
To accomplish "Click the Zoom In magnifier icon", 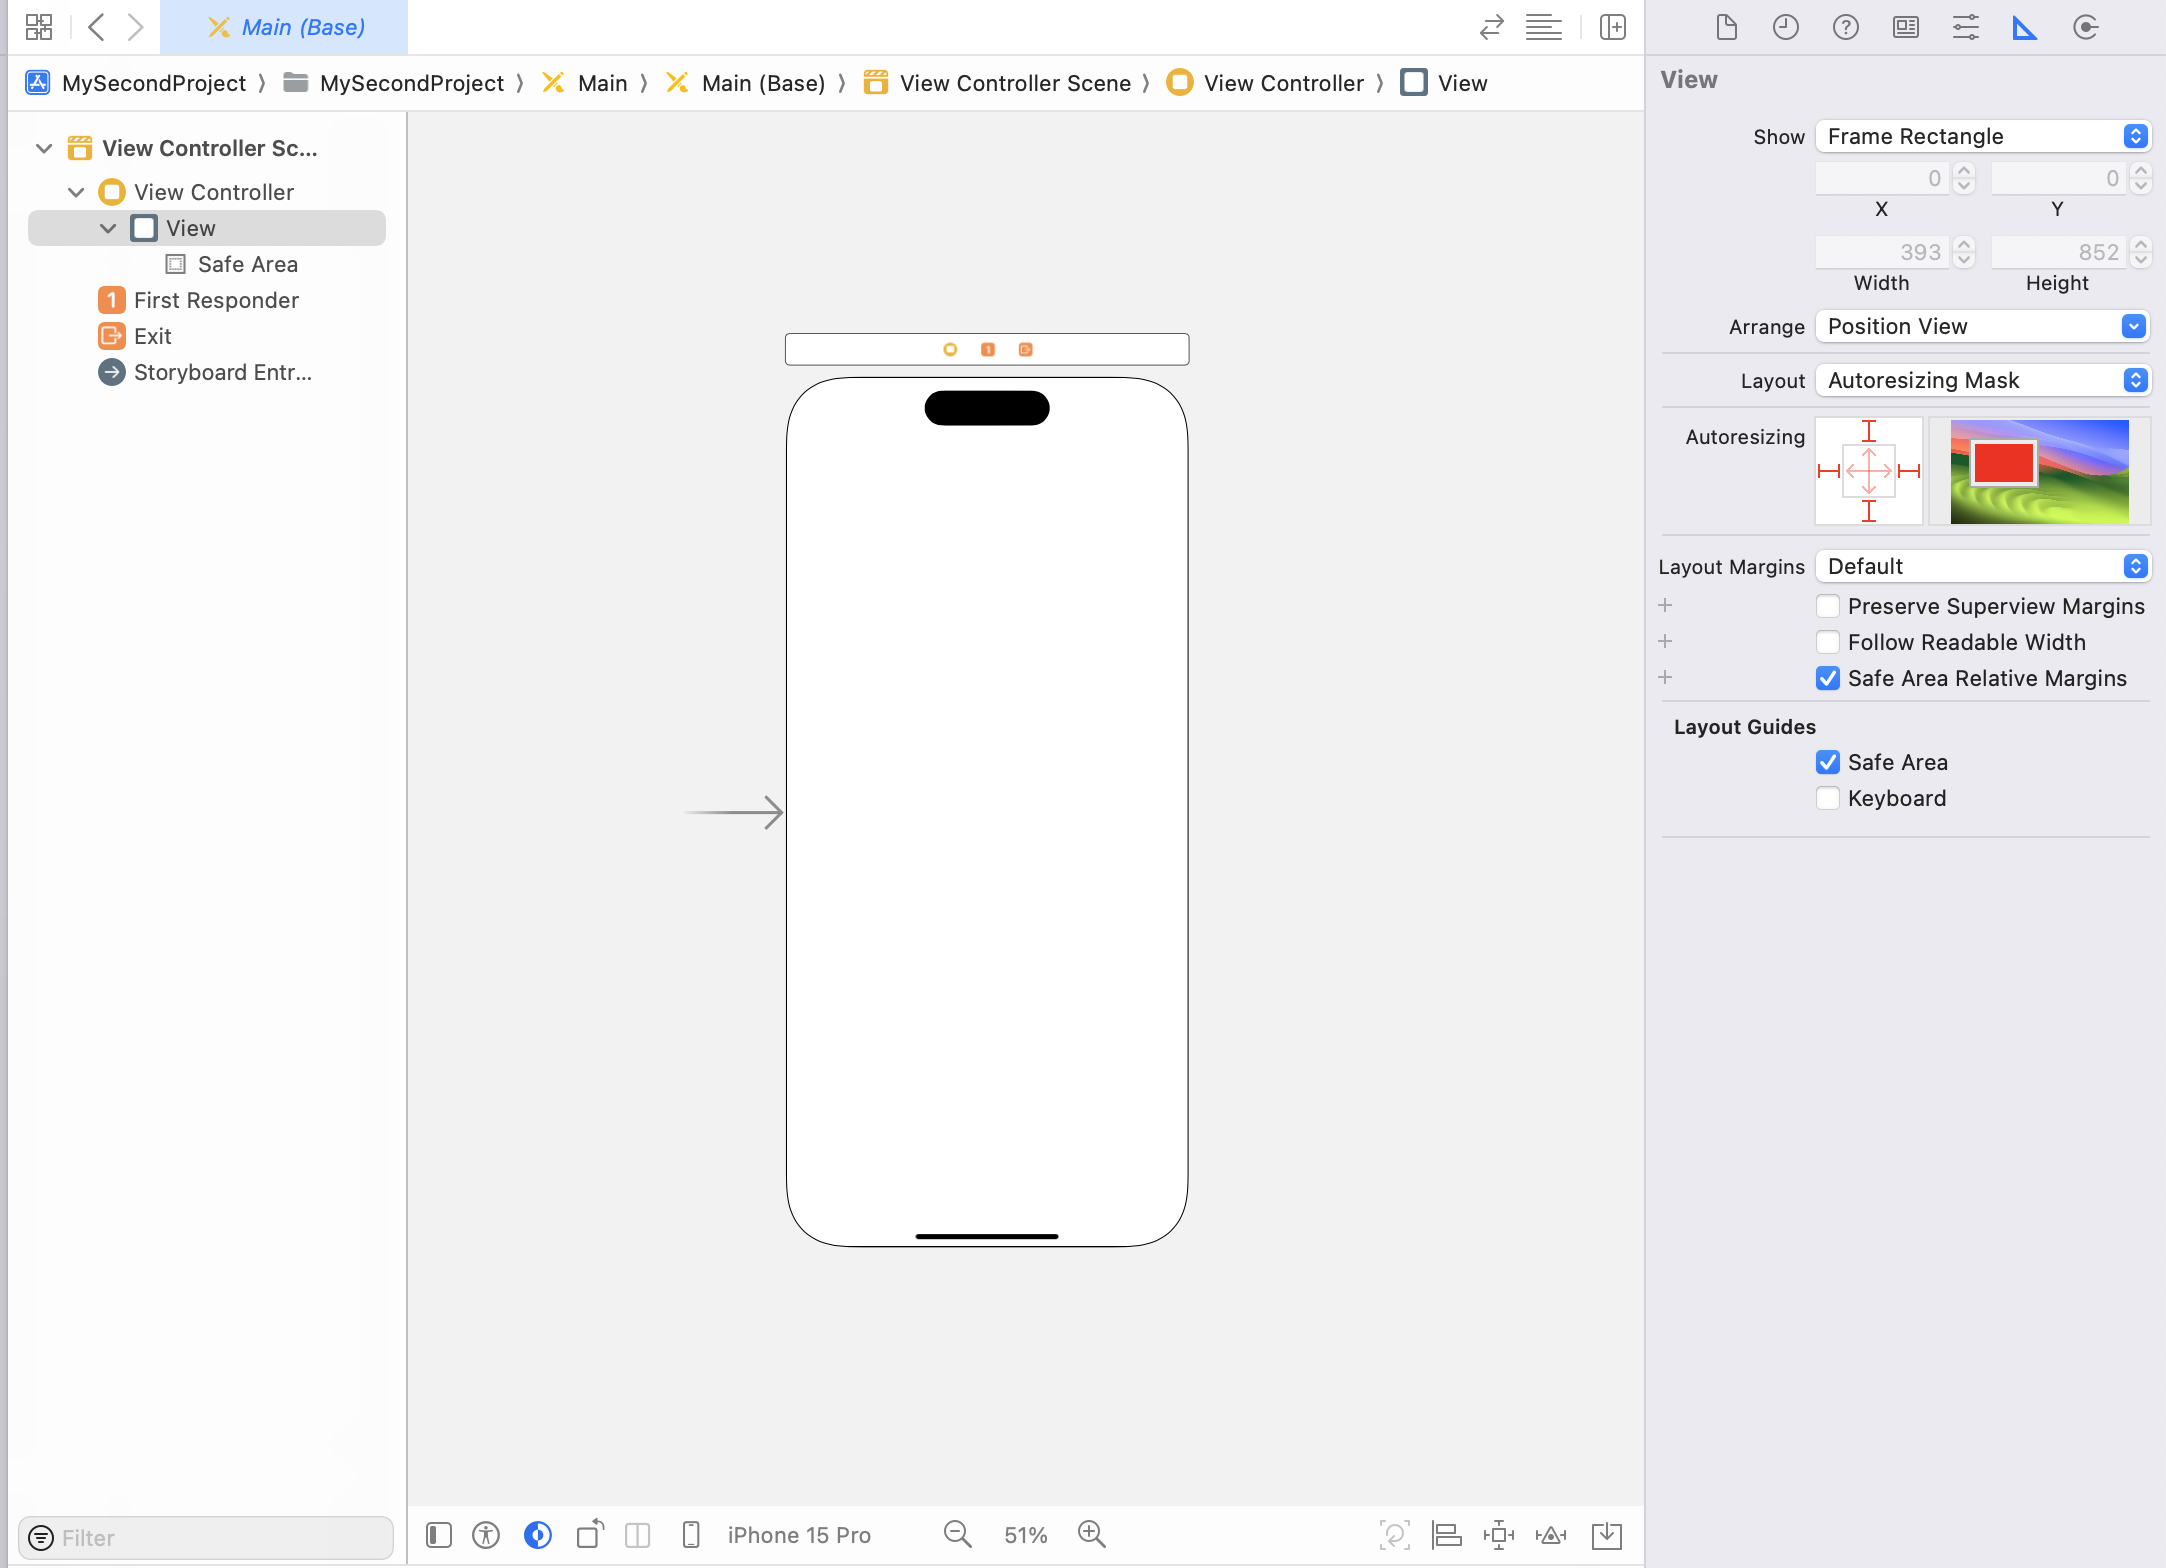I will (x=1091, y=1534).
